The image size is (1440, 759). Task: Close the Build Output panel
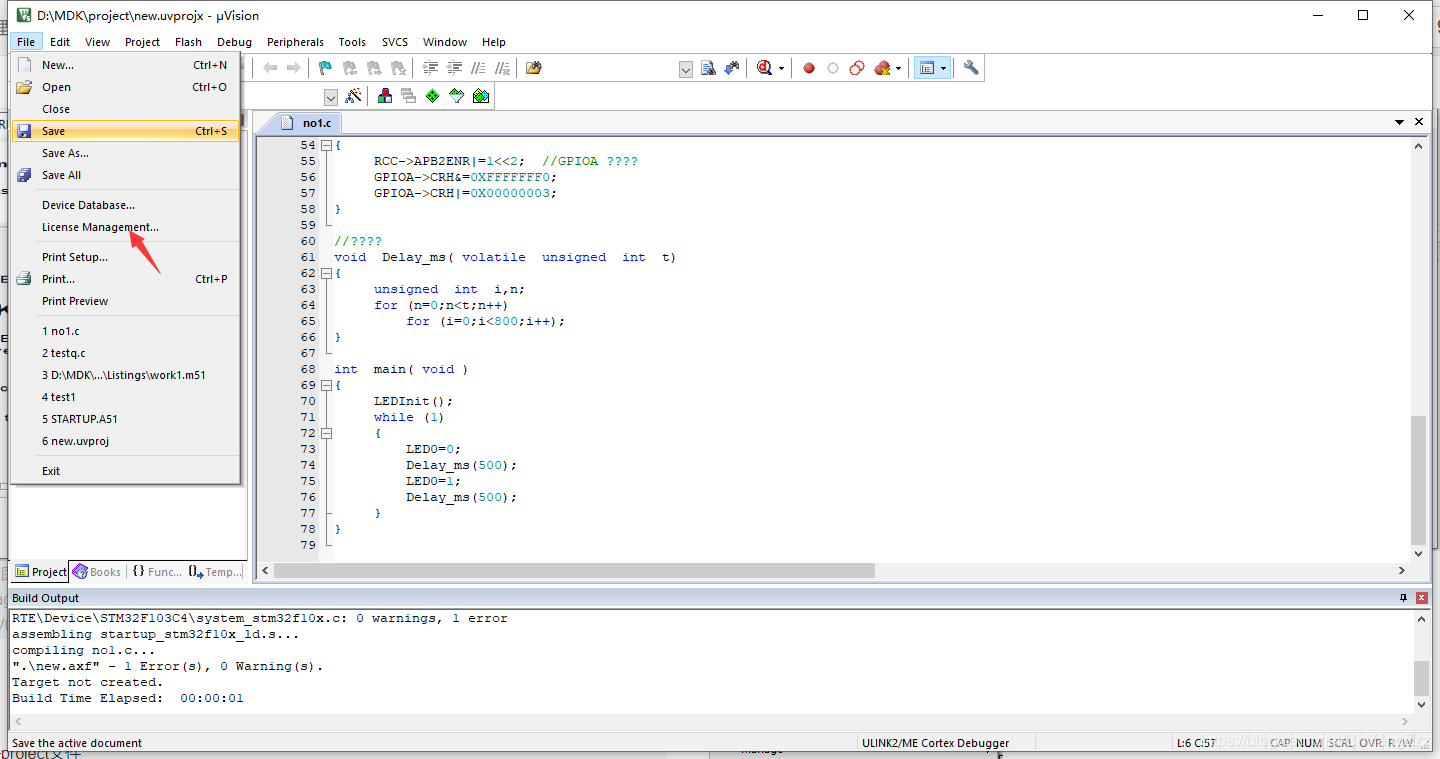1421,597
